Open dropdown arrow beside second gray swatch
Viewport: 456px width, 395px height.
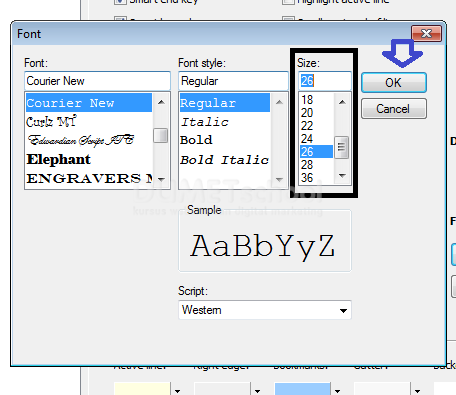(x=257, y=390)
